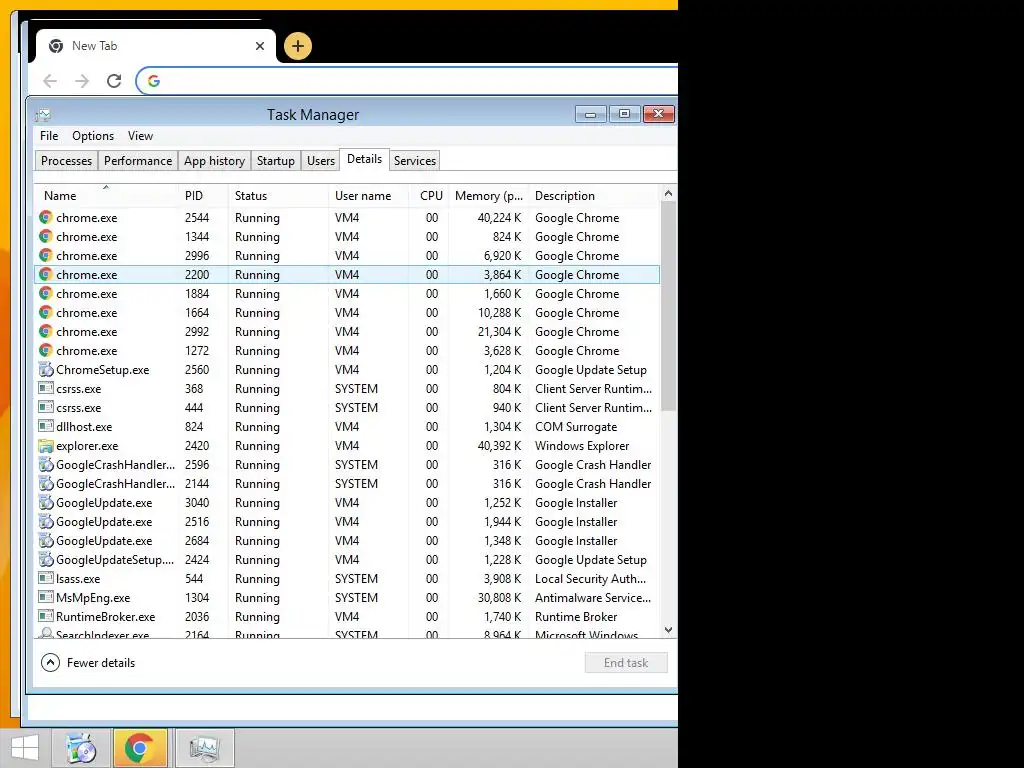Switch to the Startup tab

coord(276,161)
